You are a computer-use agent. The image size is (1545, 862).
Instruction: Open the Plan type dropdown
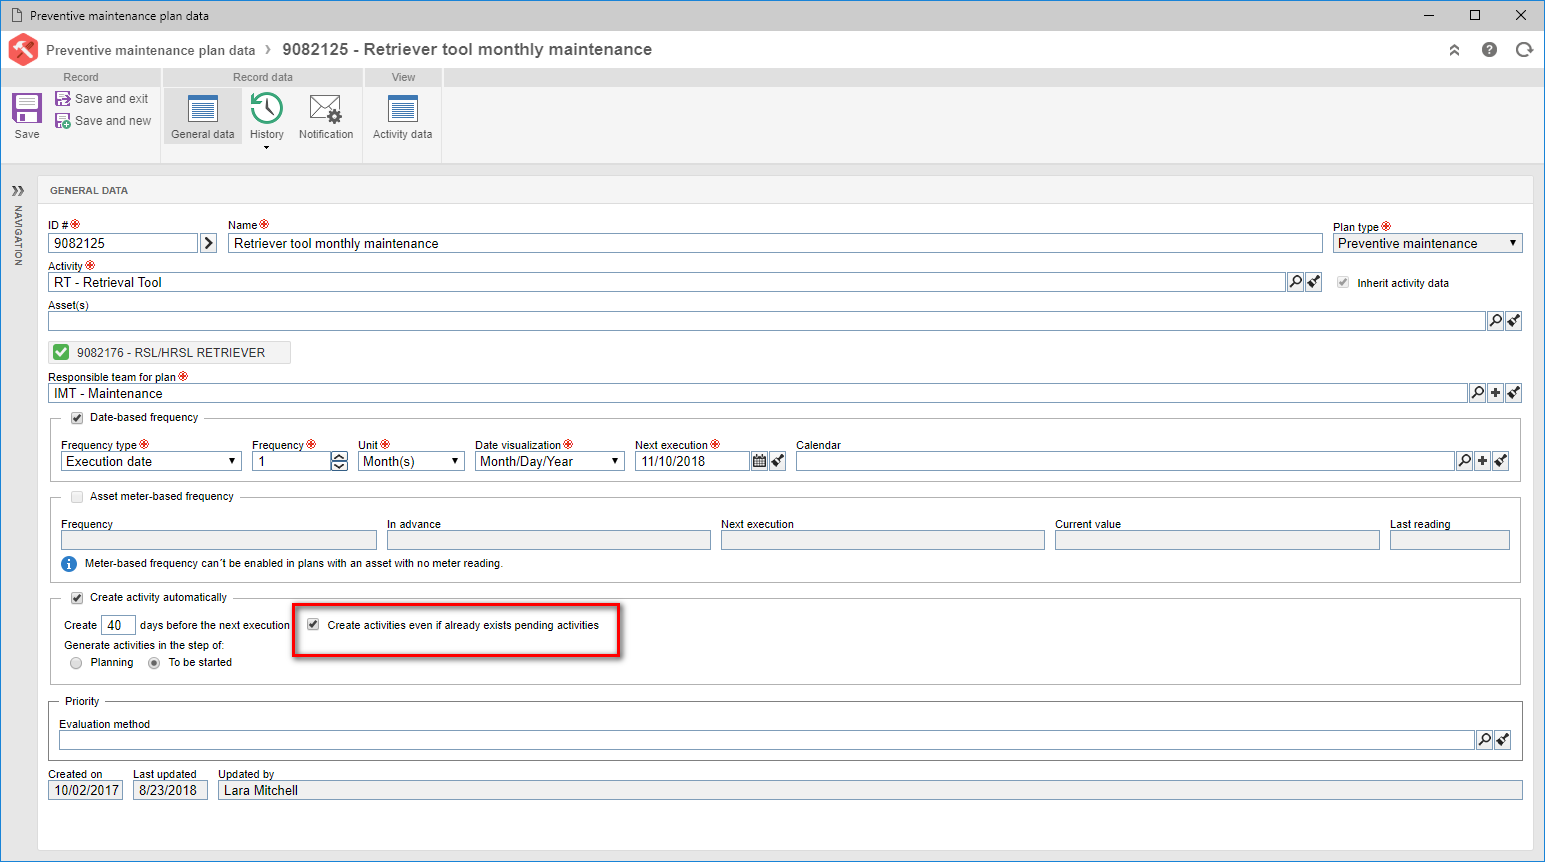click(x=1428, y=243)
